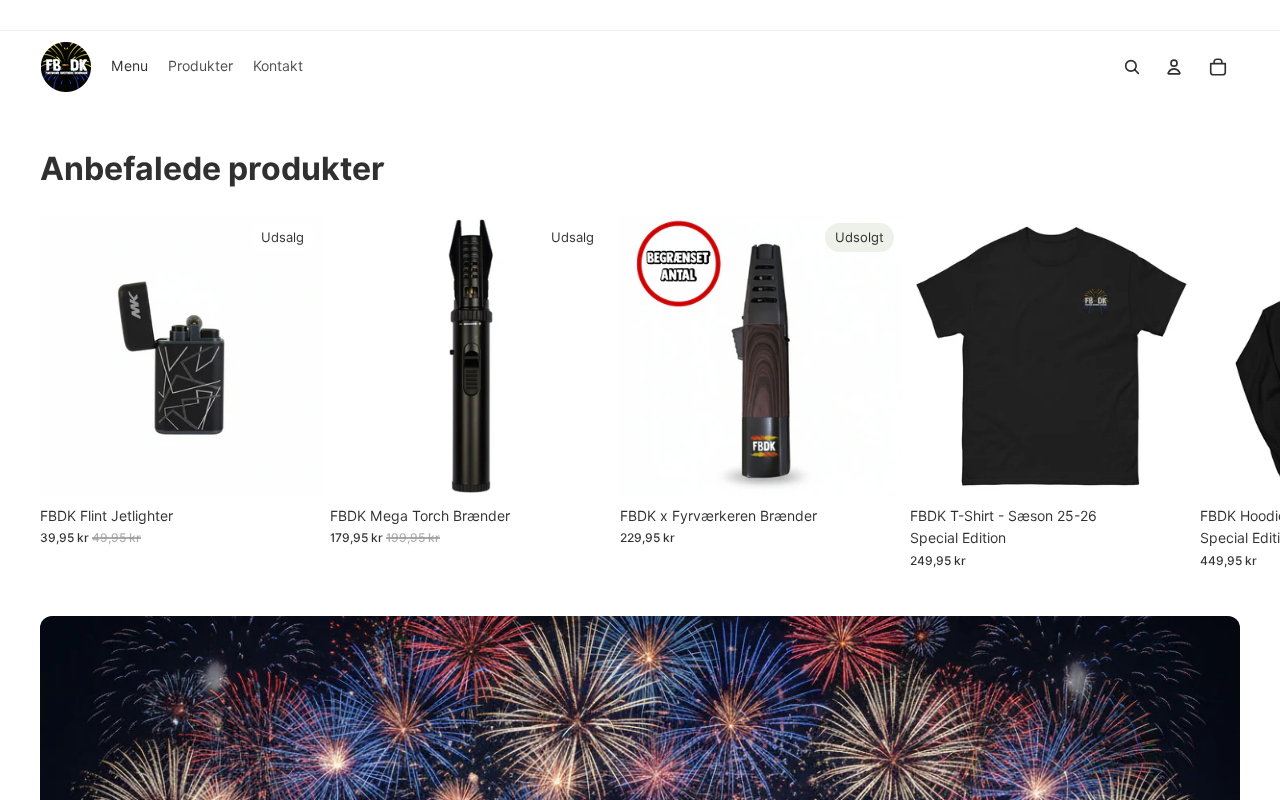Screen dimensions: 1280x800
Task: Open FBDK Mega Torch Brænder title
Action: coord(420,516)
